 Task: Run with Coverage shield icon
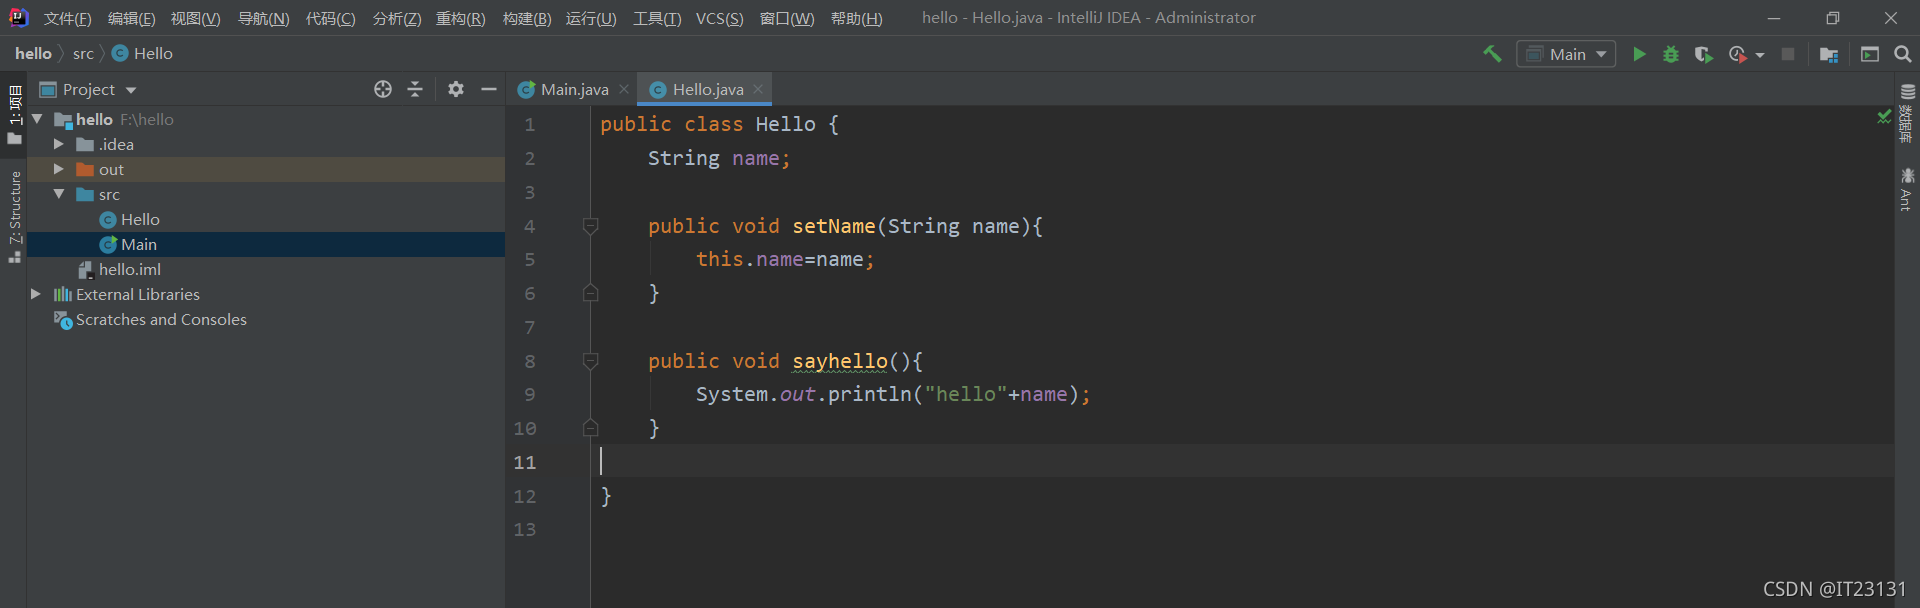click(1703, 54)
